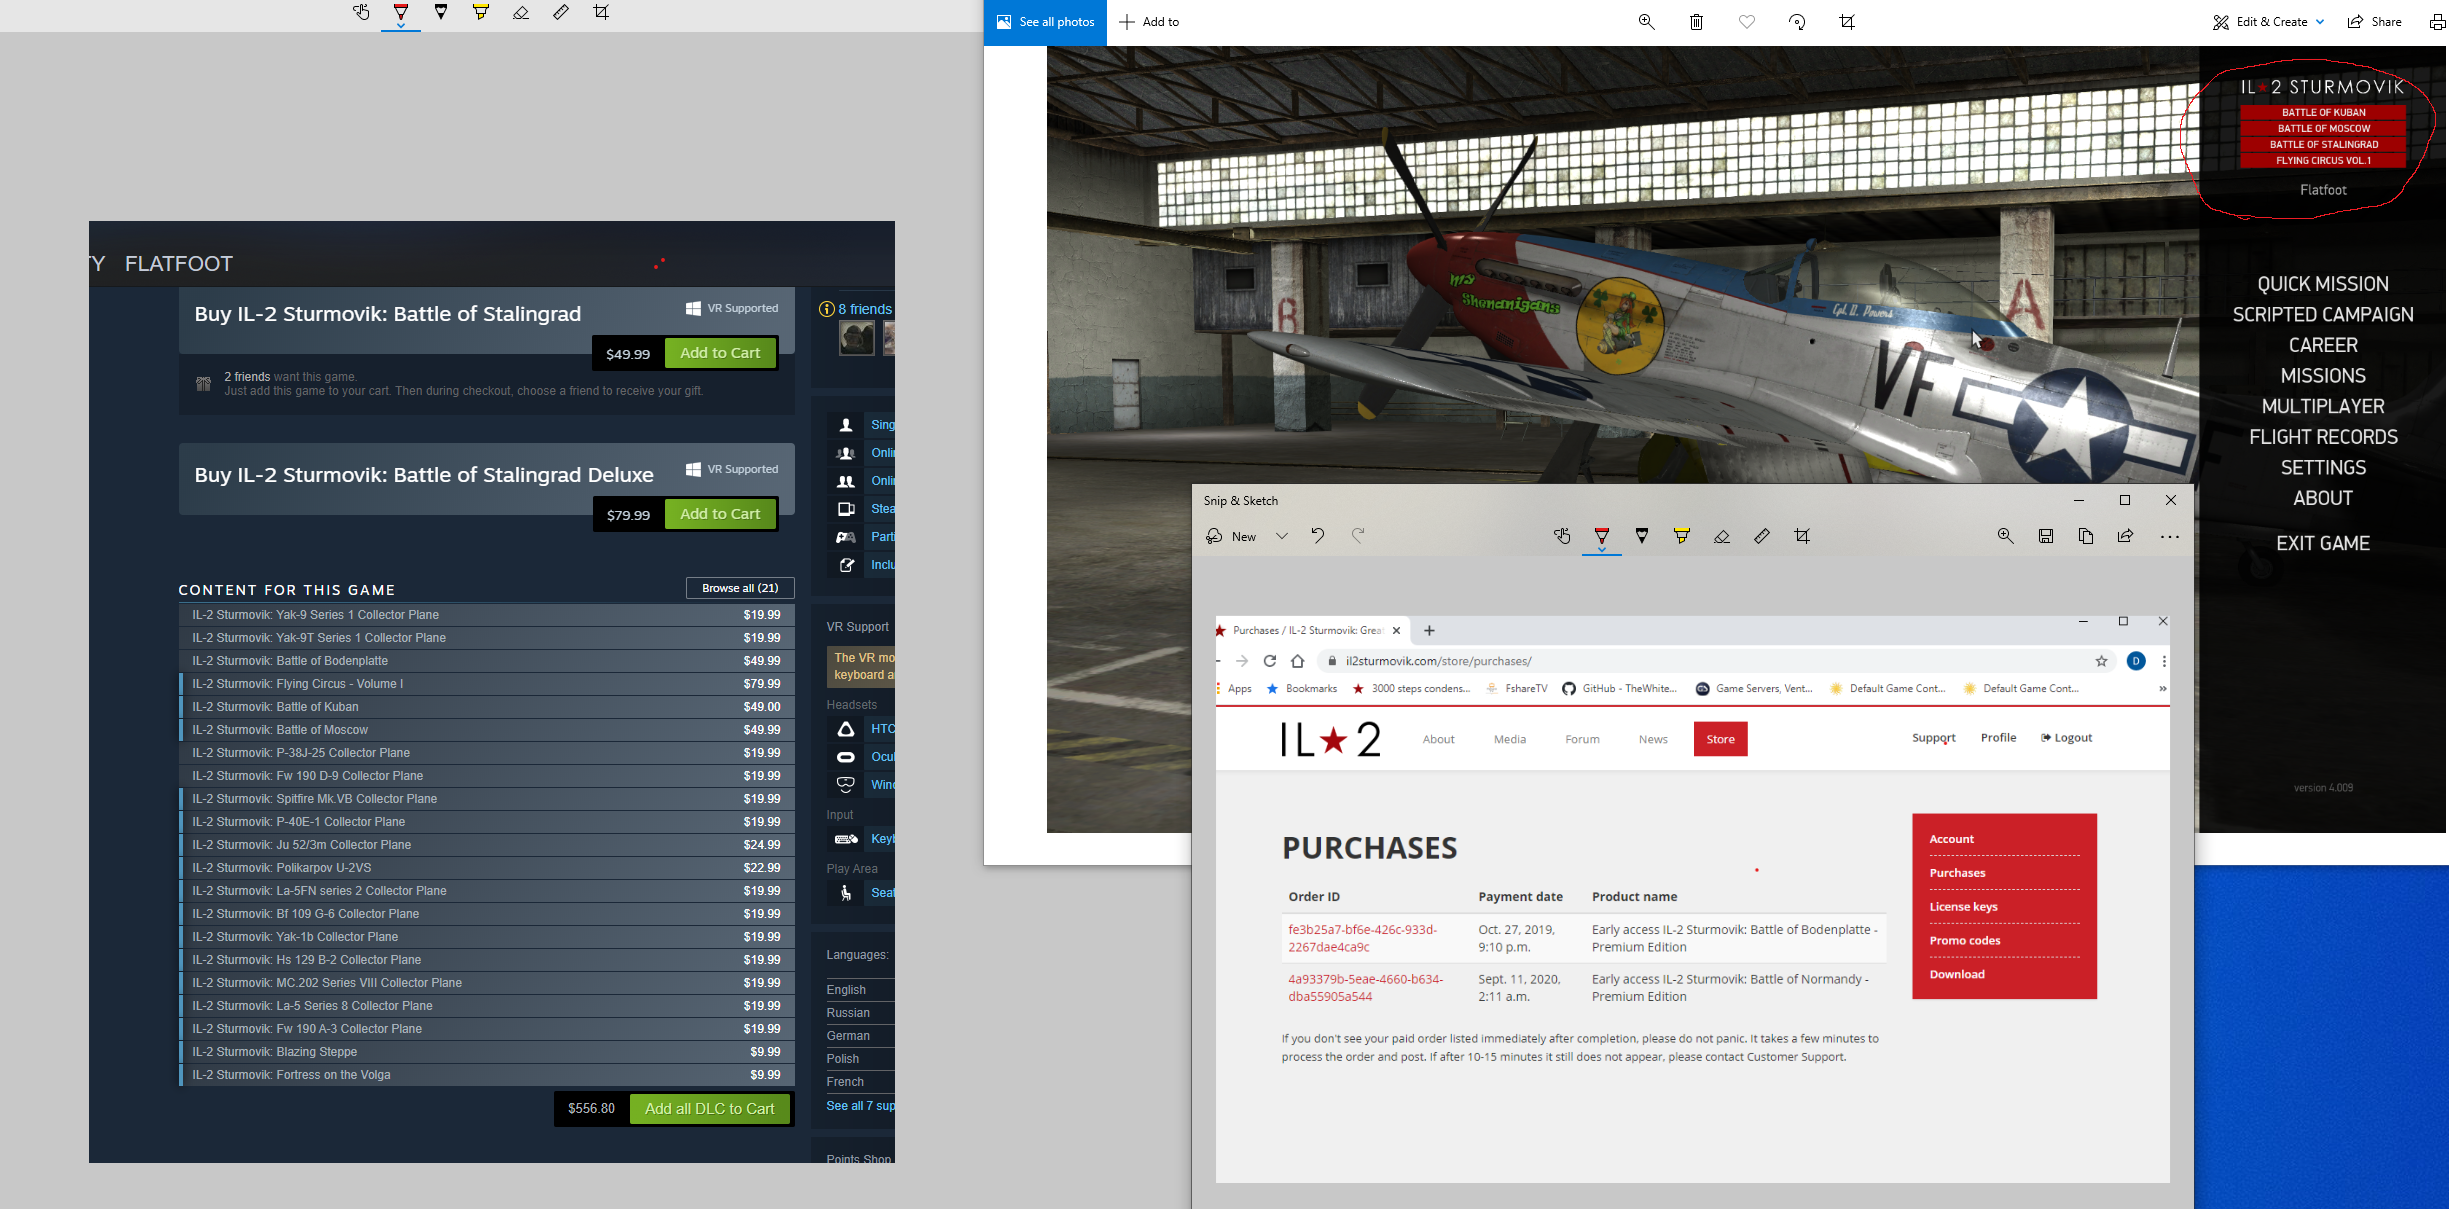
Task: Toggle Touch Writing in front Snip & Sketch window
Action: click(1562, 536)
